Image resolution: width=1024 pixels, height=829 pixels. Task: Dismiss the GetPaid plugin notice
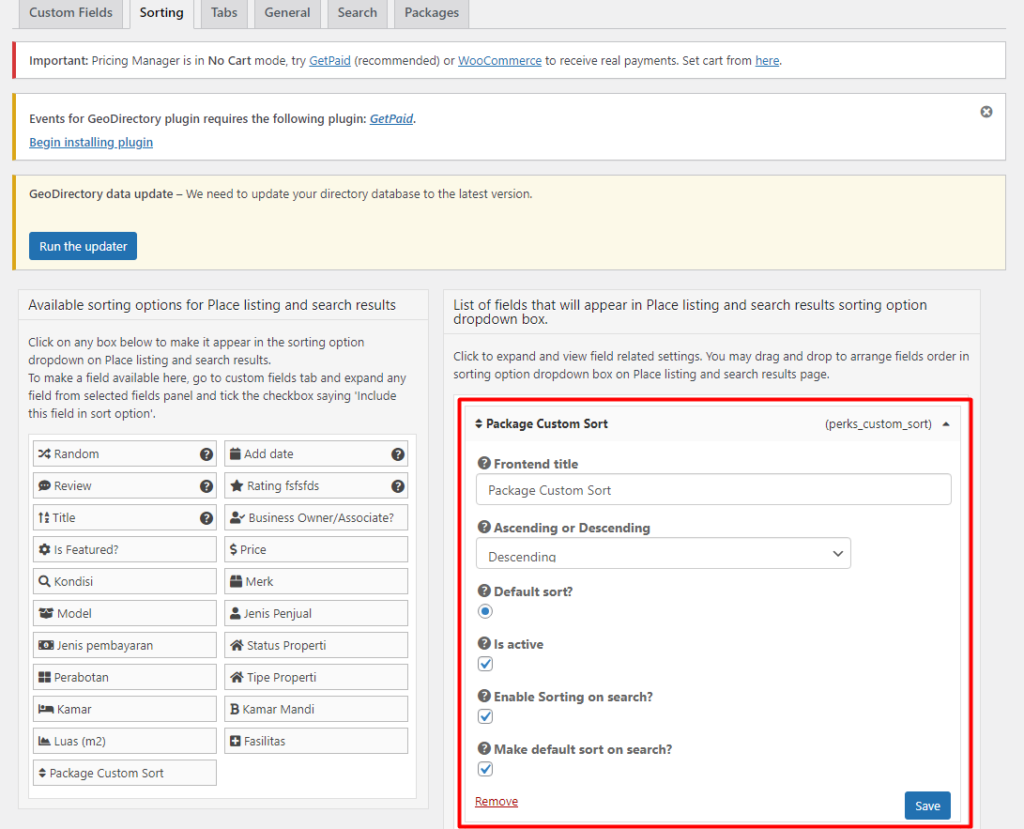(986, 112)
